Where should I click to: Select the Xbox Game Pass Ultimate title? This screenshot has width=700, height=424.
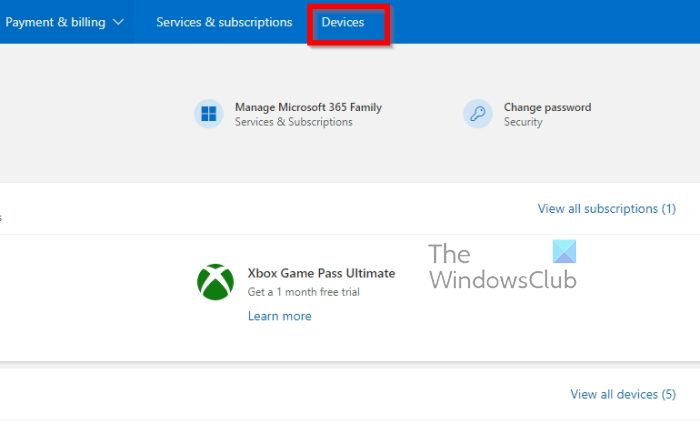click(x=321, y=273)
